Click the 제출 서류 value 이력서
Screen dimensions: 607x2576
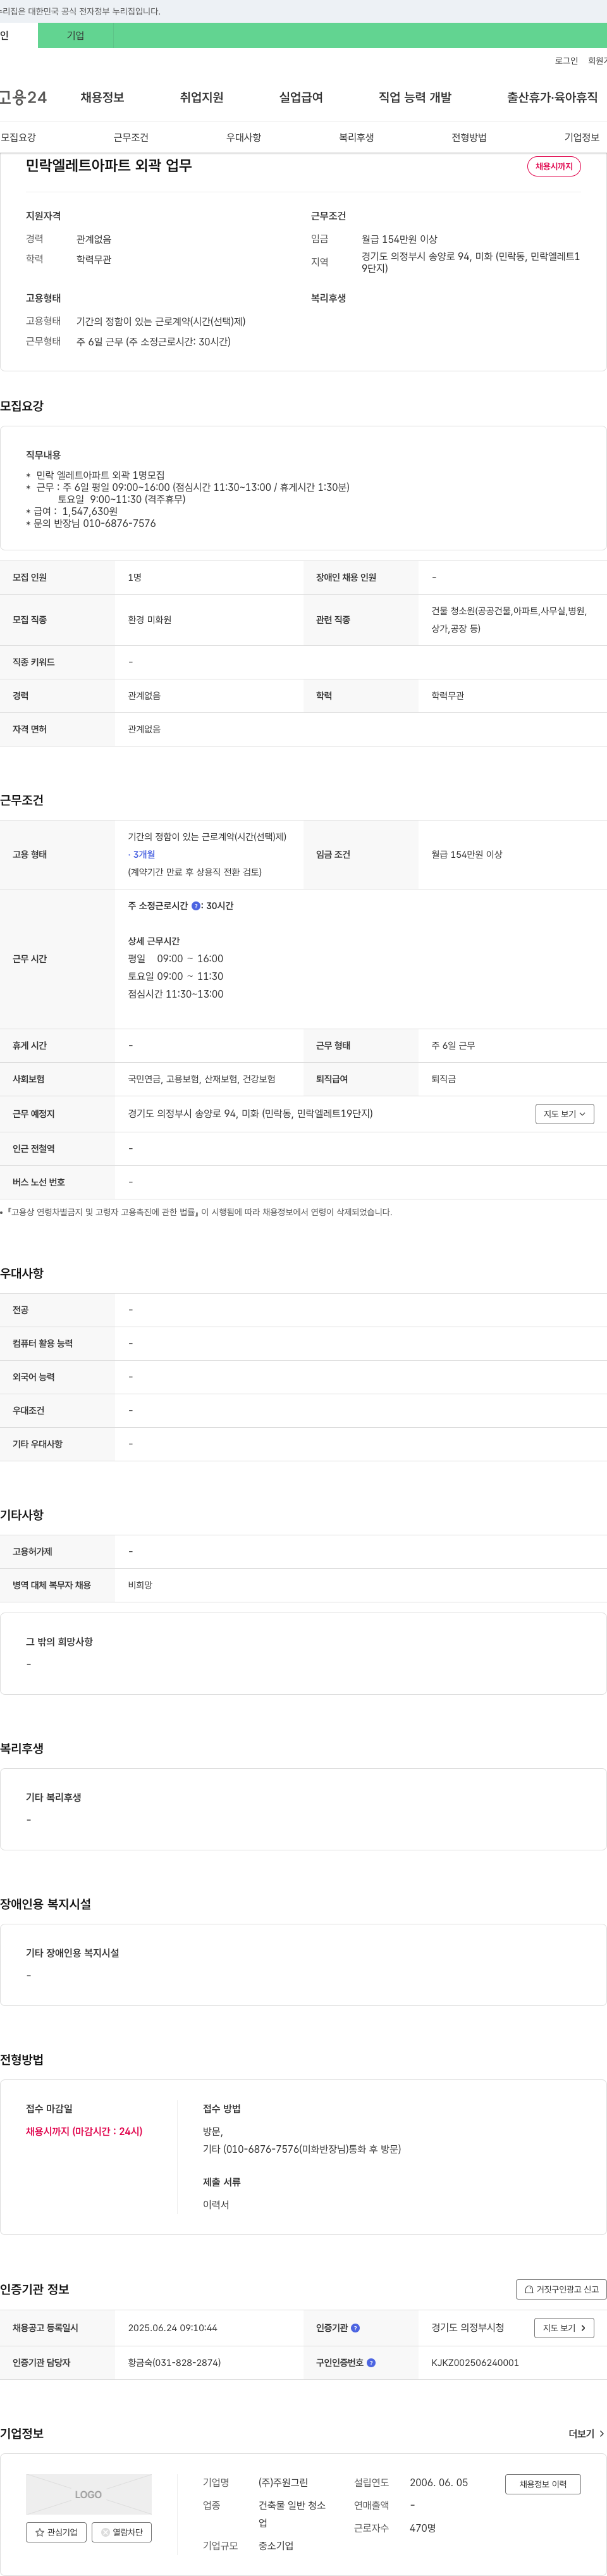(216, 2204)
